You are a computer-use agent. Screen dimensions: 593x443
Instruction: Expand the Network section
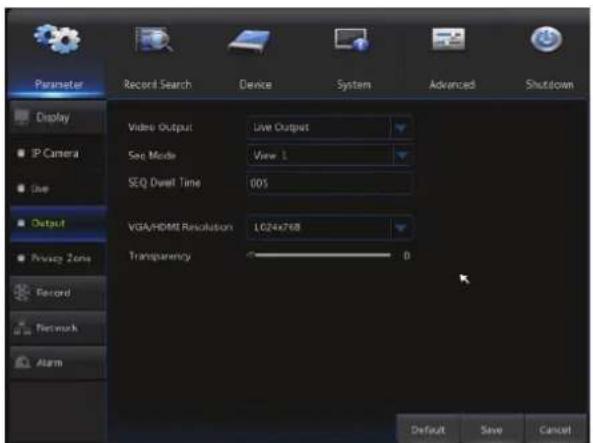58,328
